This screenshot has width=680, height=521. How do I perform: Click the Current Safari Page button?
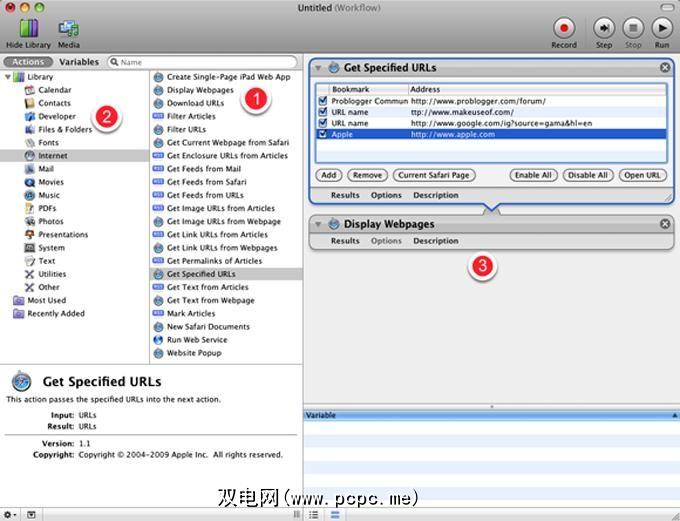coord(434,175)
